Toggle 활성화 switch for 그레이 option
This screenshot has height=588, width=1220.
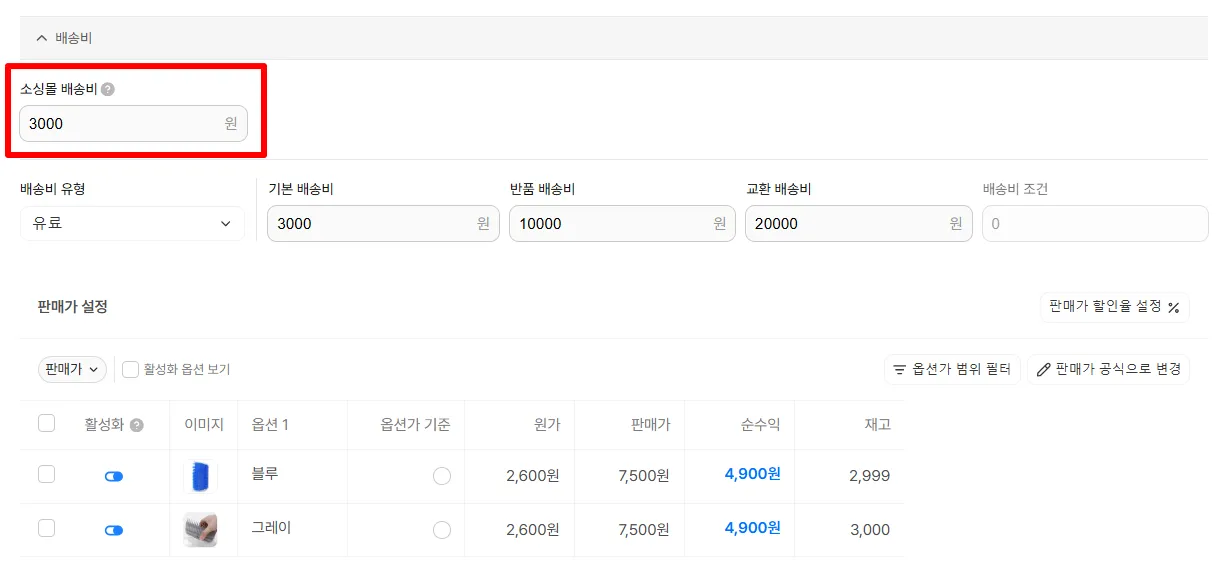tap(114, 530)
